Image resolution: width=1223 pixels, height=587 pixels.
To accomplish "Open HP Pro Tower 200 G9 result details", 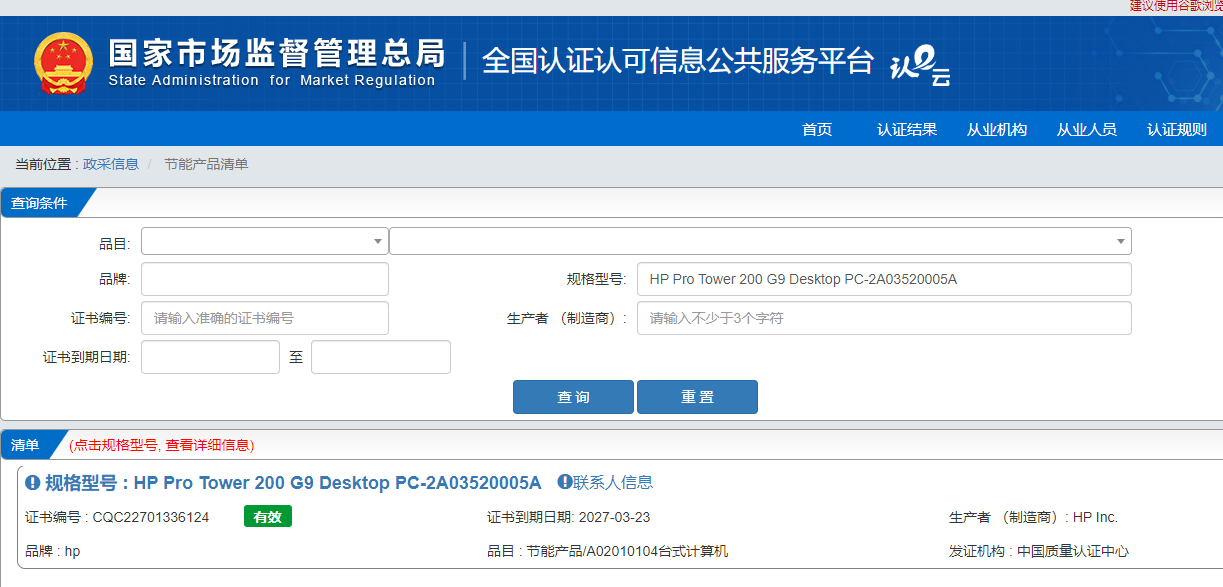I will click(x=293, y=483).
